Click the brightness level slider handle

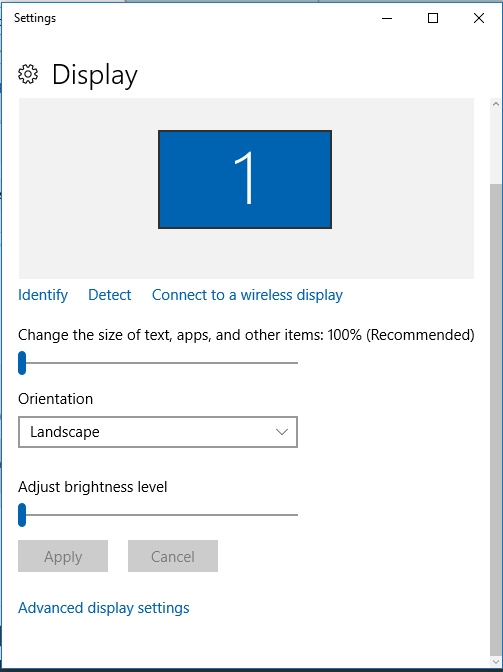[x=22, y=515]
